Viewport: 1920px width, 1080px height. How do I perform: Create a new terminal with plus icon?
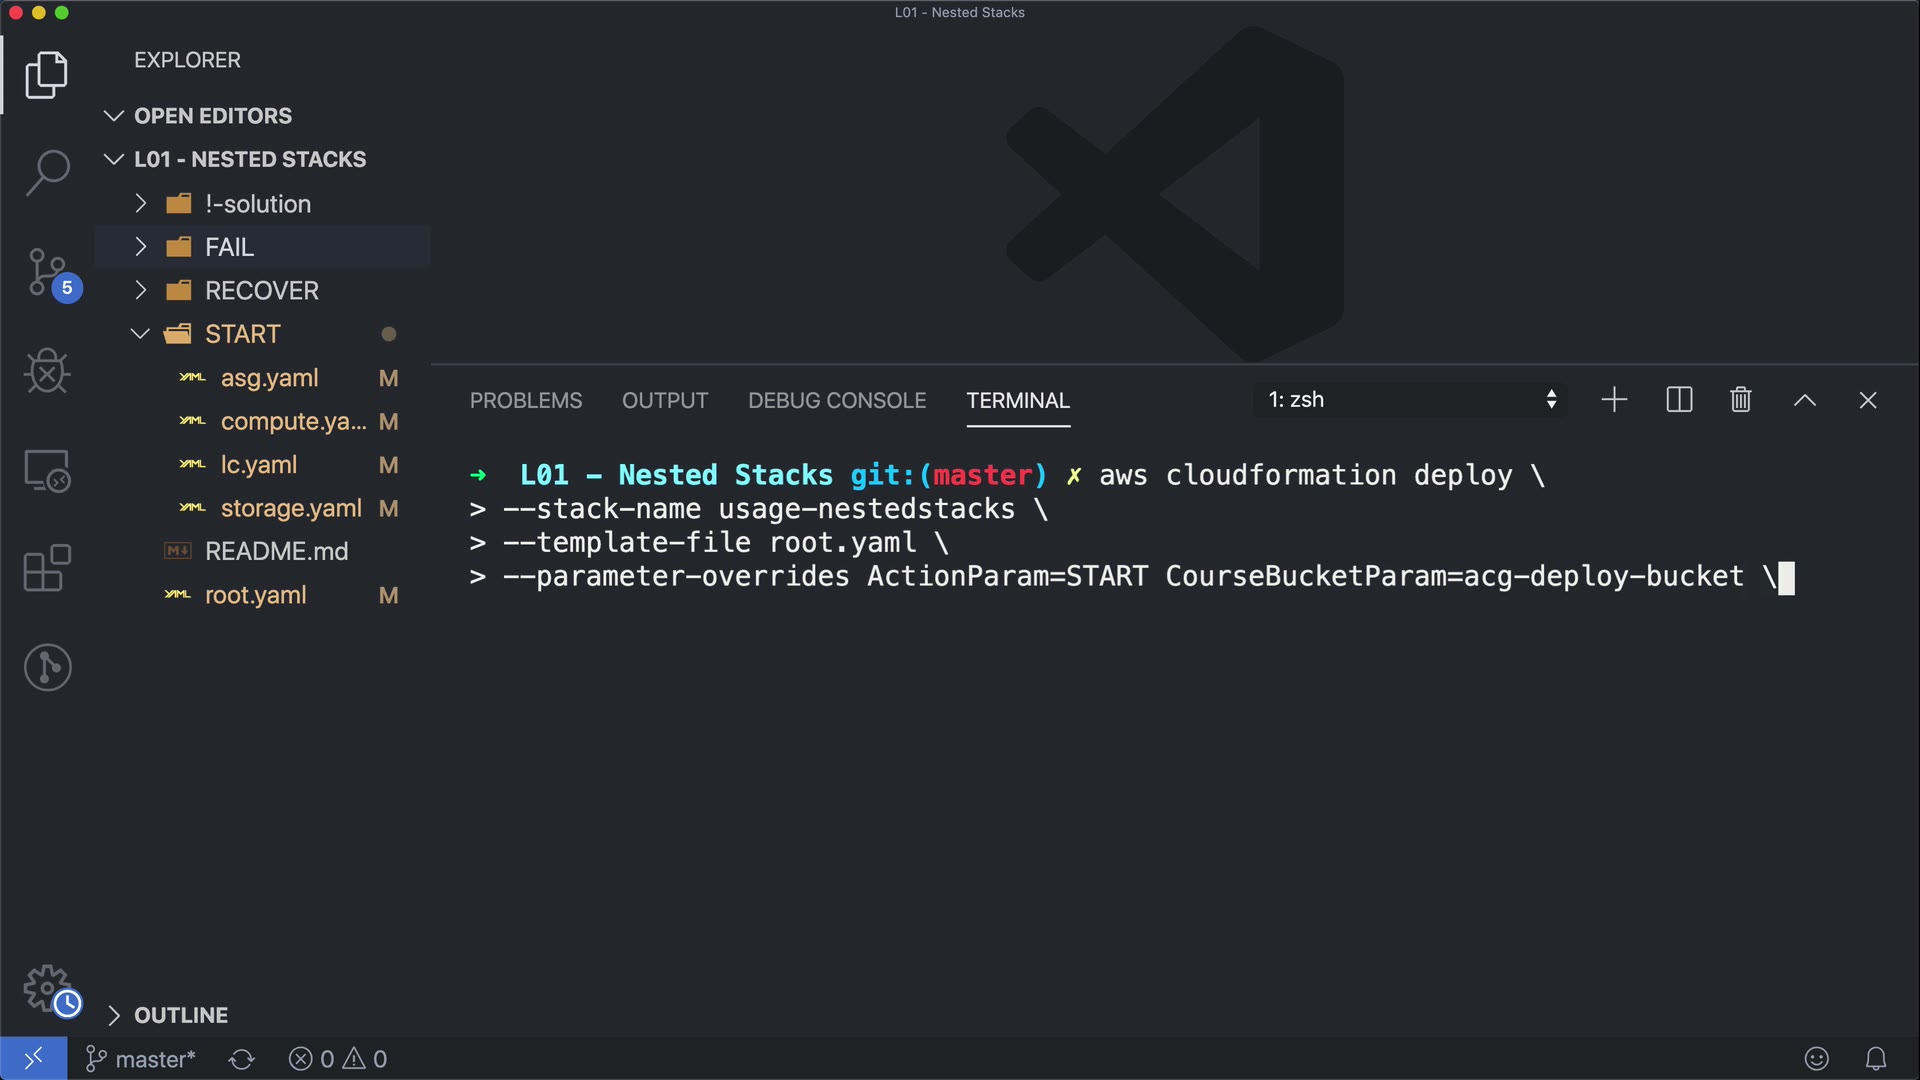pos(1614,400)
